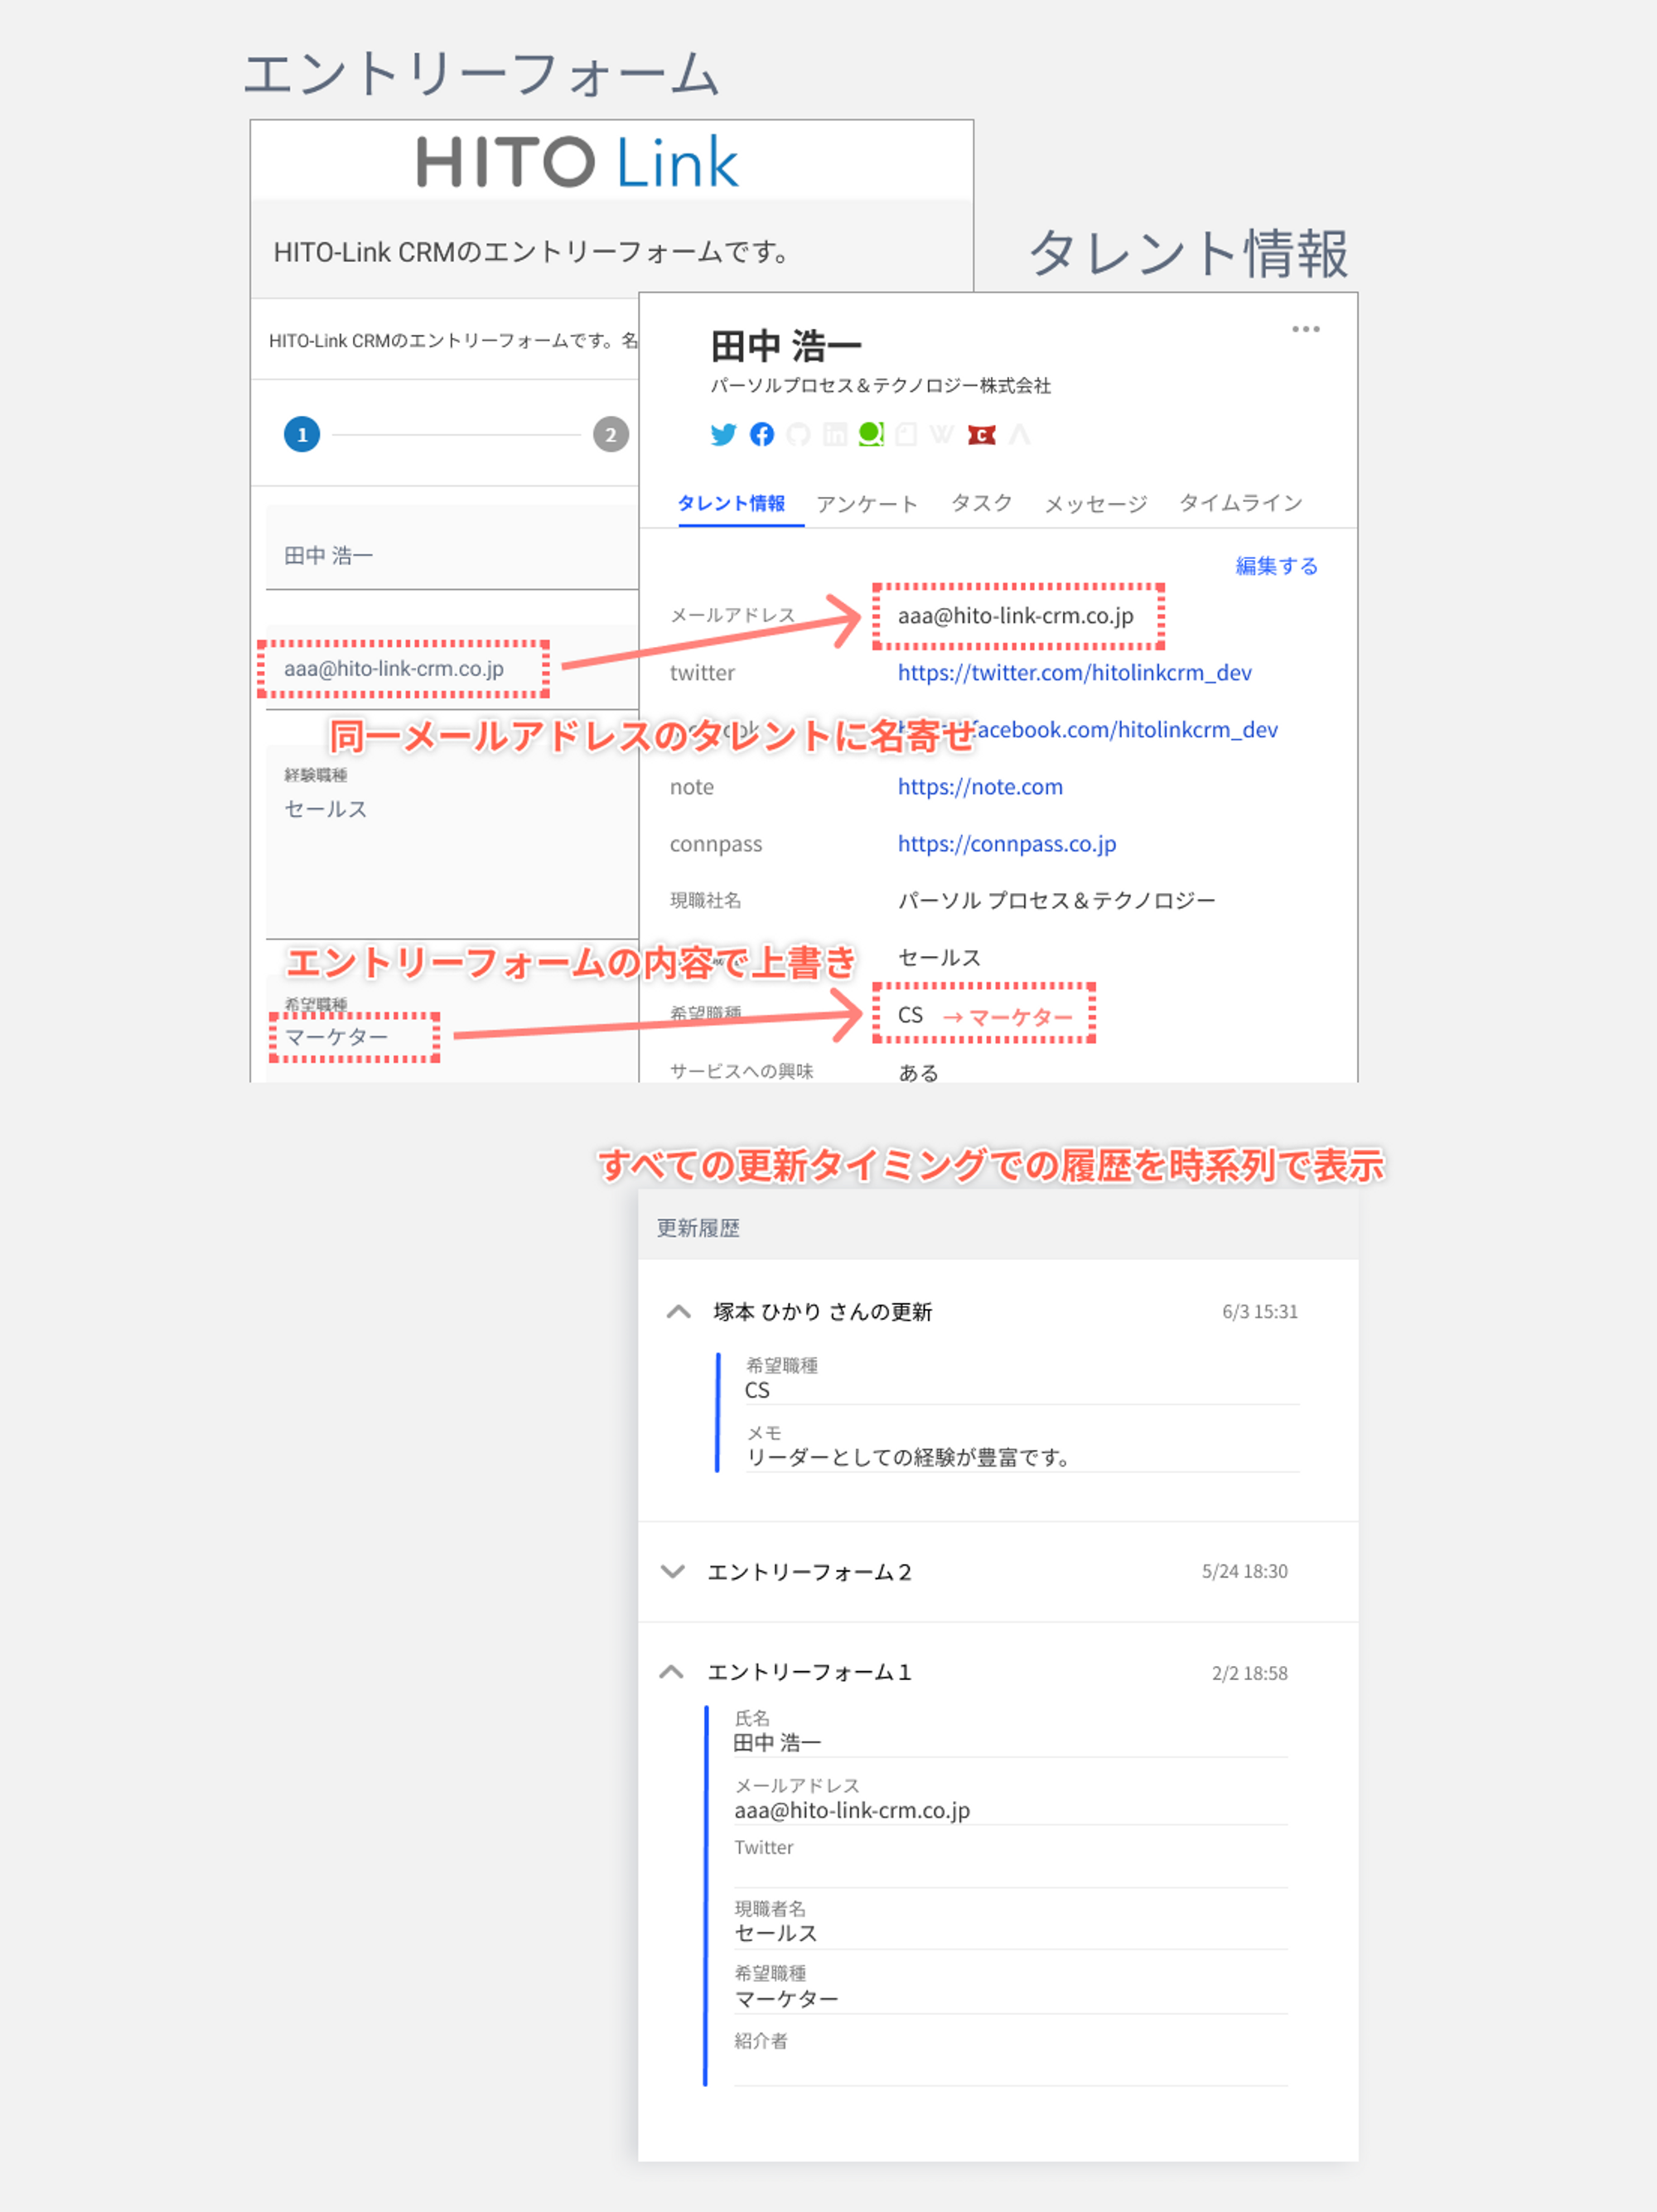Image resolution: width=1657 pixels, height=2212 pixels.
Task: Click the 塚本 ひかり さんの更新 title
Action: click(x=822, y=1311)
